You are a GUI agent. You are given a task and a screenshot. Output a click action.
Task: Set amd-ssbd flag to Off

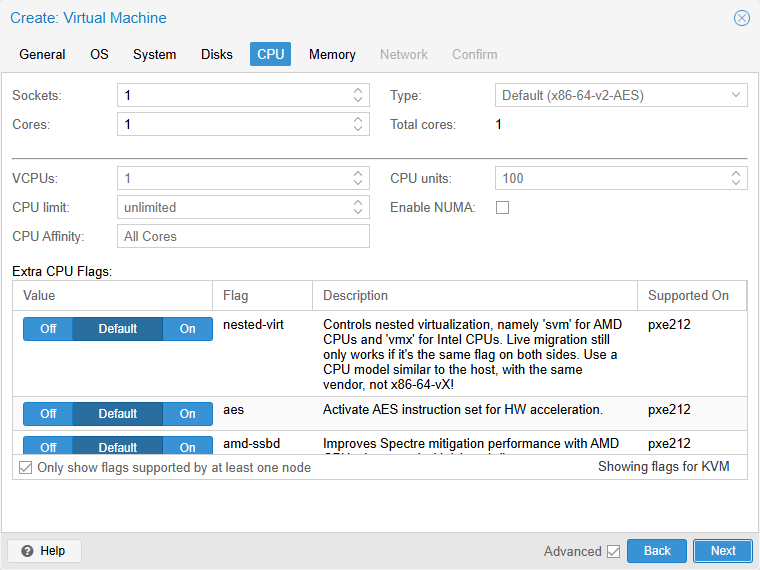click(48, 445)
